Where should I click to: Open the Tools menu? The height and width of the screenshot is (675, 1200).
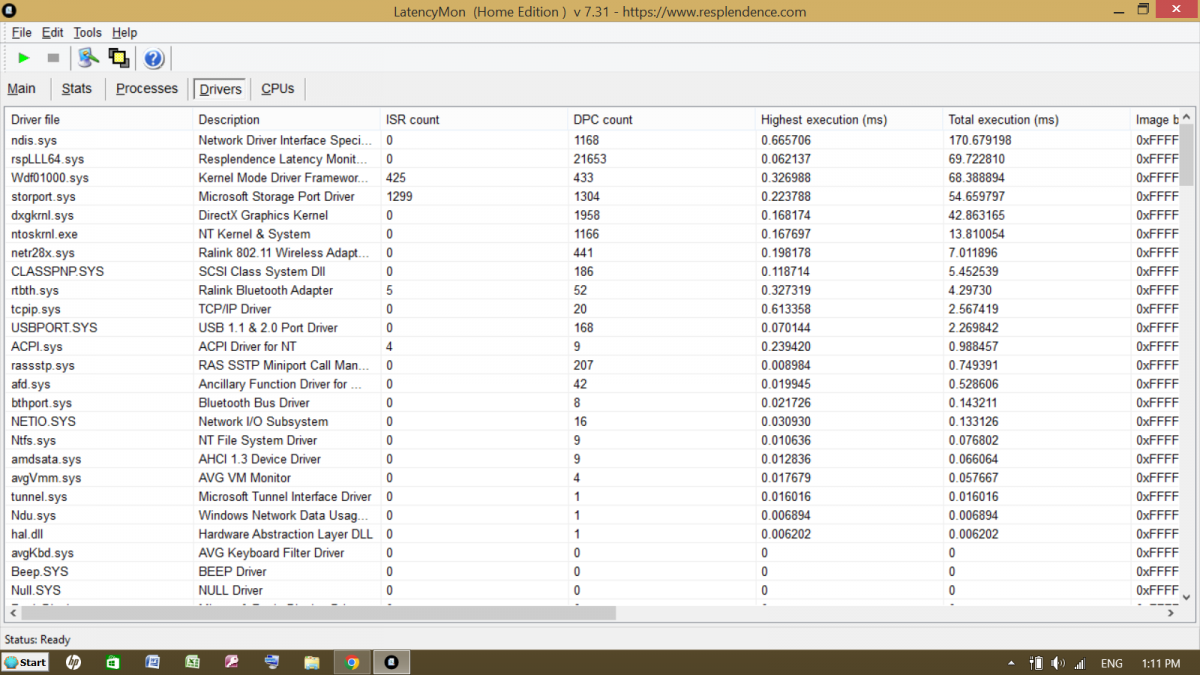click(x=88, y=33)
